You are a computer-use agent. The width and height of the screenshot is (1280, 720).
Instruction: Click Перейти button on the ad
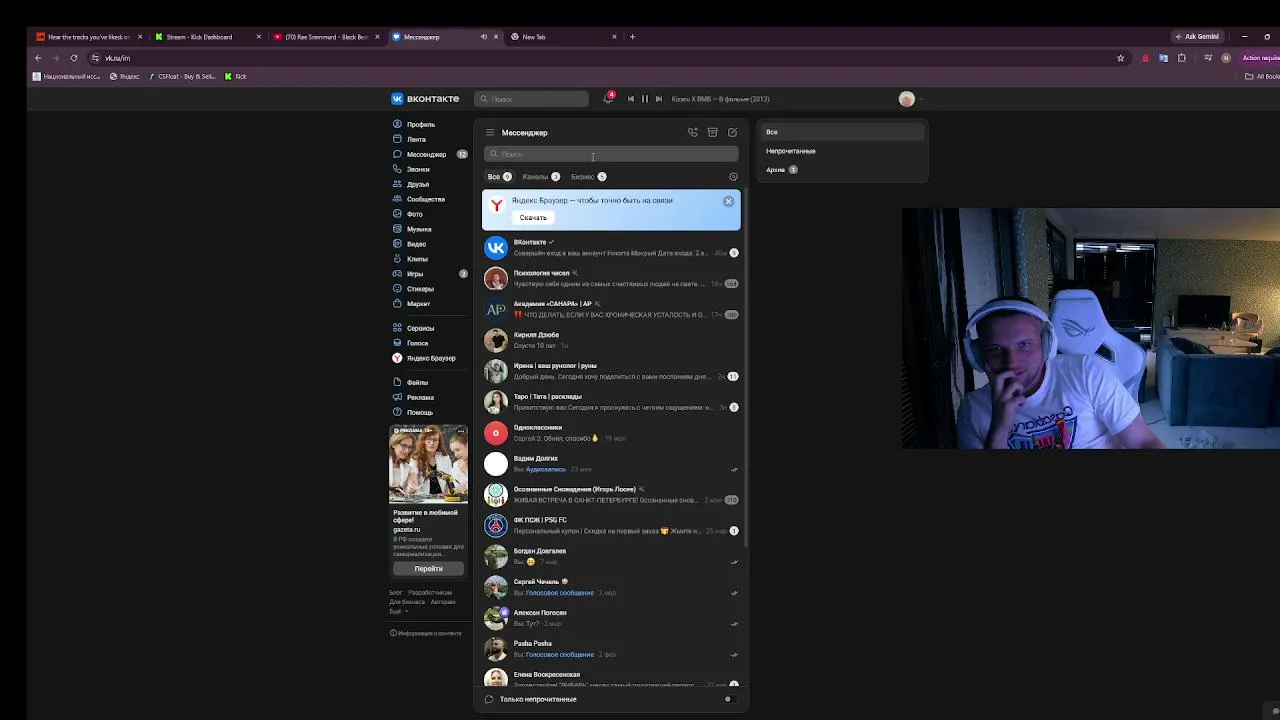(428, 569)
